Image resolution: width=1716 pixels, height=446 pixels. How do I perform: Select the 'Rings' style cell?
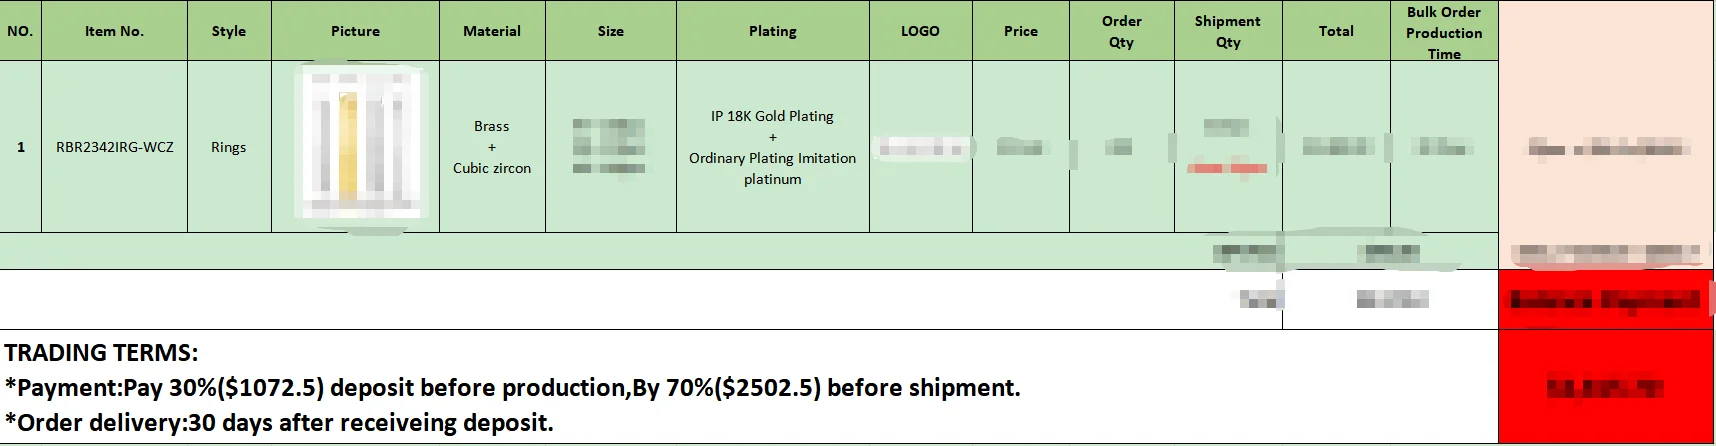[229, 147]
